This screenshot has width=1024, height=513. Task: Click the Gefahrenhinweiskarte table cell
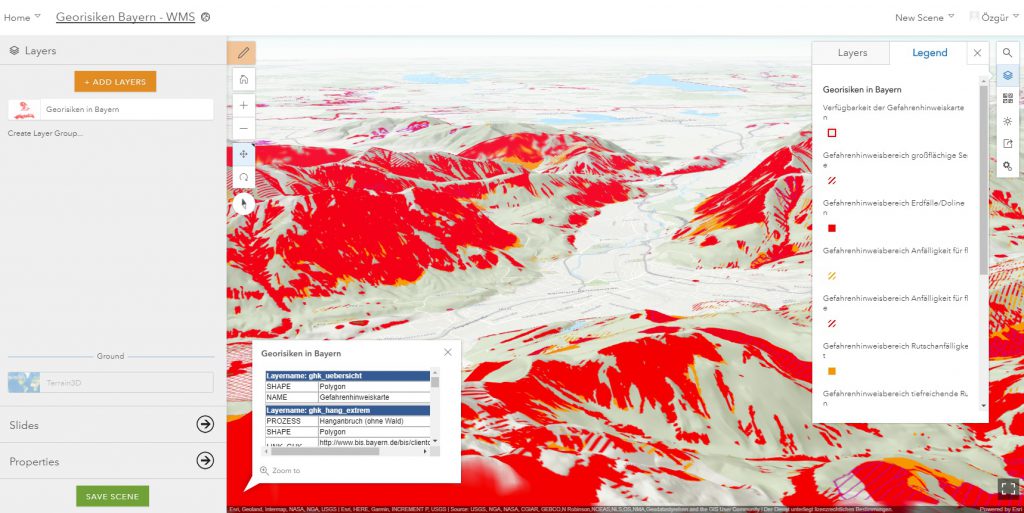(374, 397)
